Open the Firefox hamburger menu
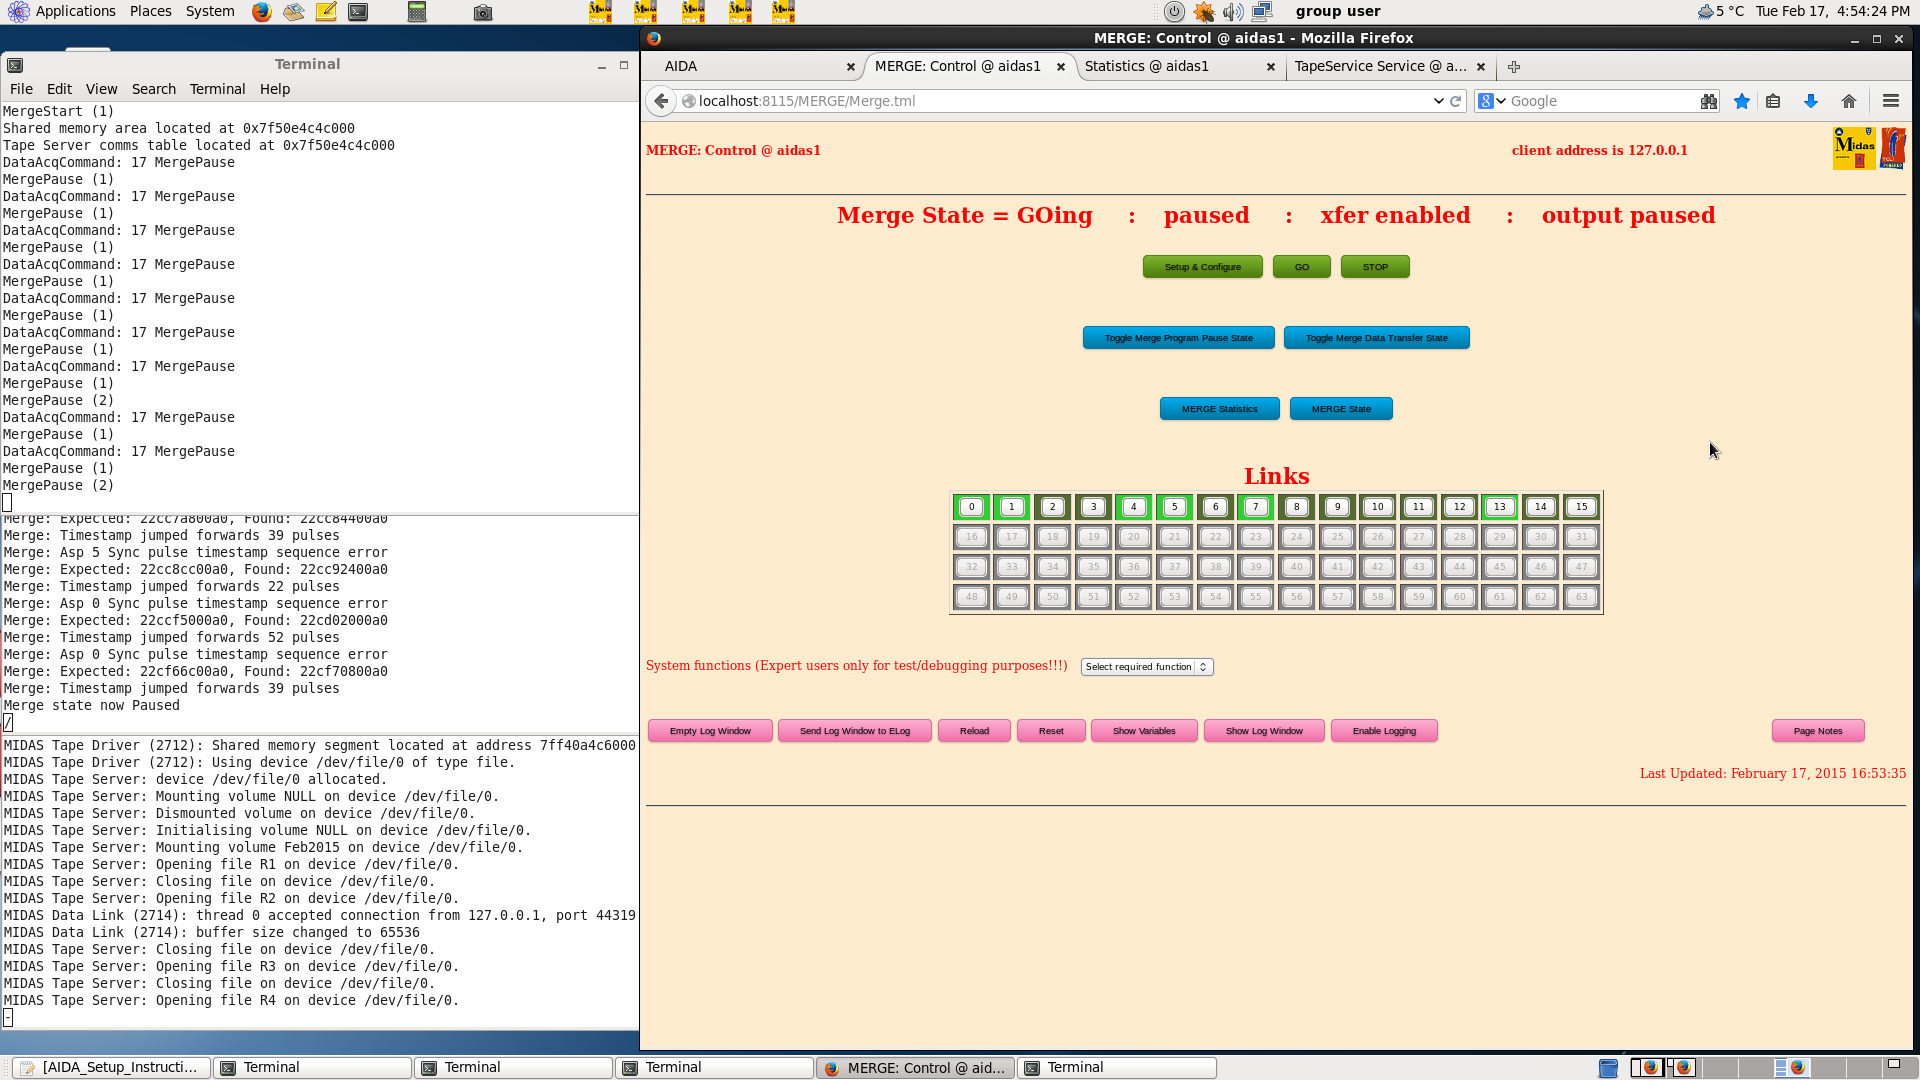Screen dimensions: 1920x1080 1890,101
